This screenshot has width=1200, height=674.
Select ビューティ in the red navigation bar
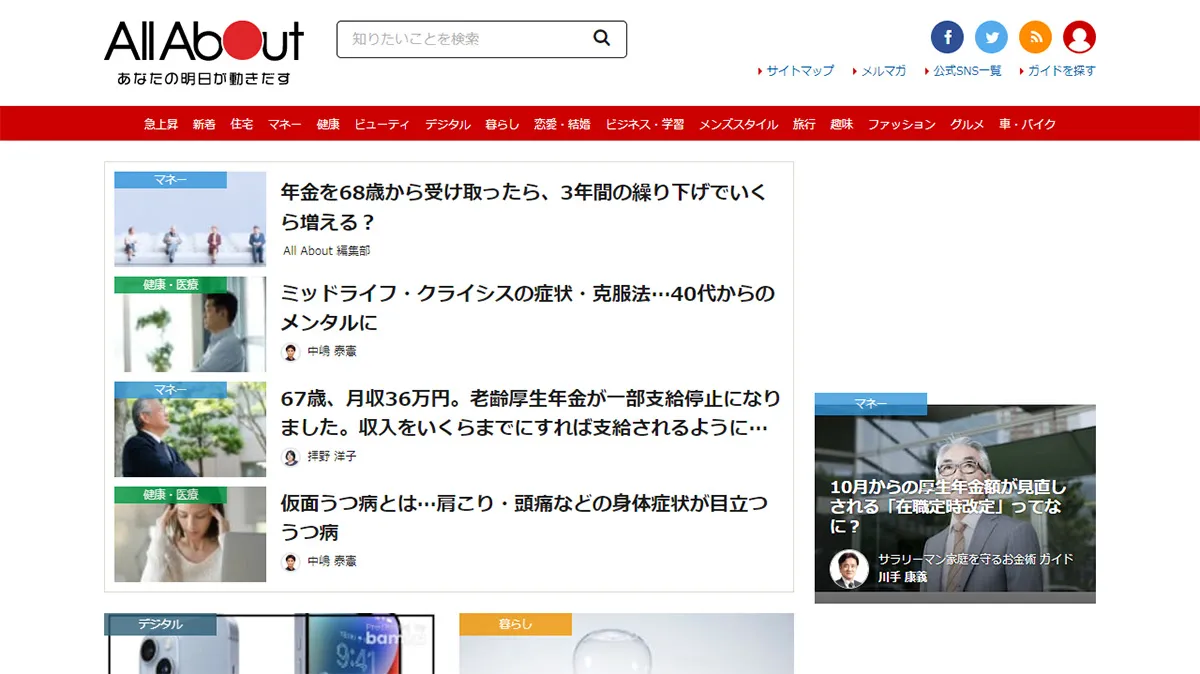click(382, 125)
